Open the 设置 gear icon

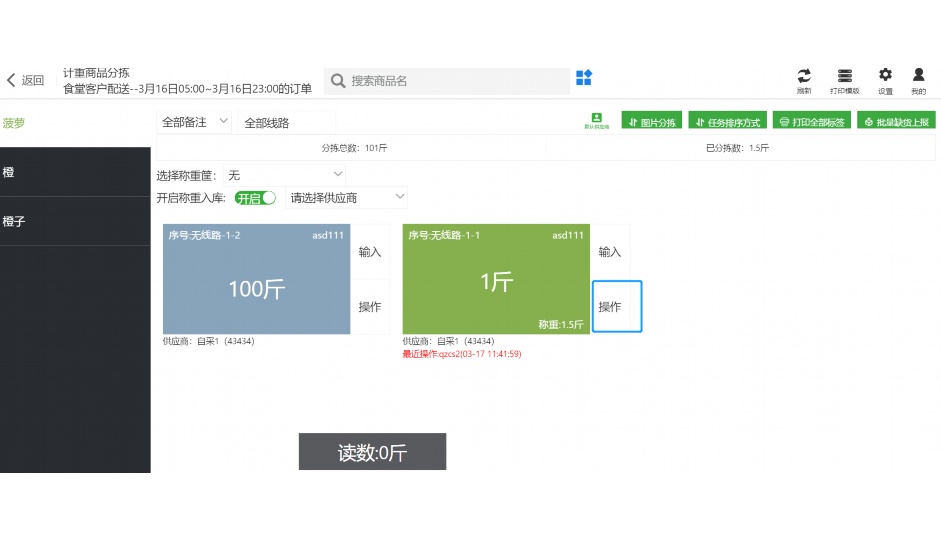885,79
